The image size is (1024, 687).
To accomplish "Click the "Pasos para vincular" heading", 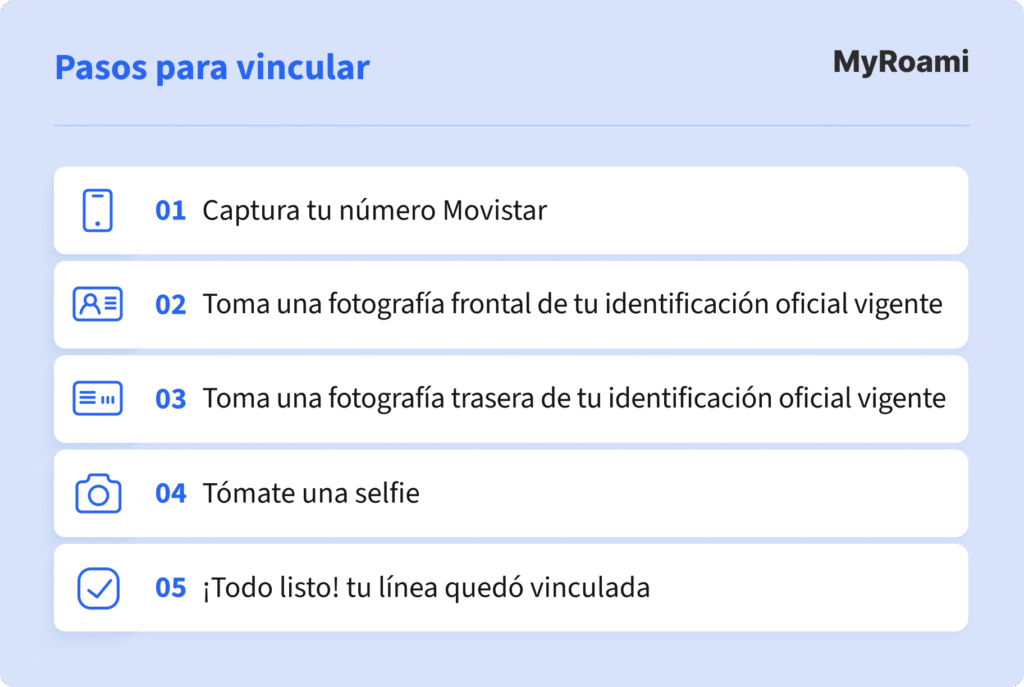I will point(211,67).
